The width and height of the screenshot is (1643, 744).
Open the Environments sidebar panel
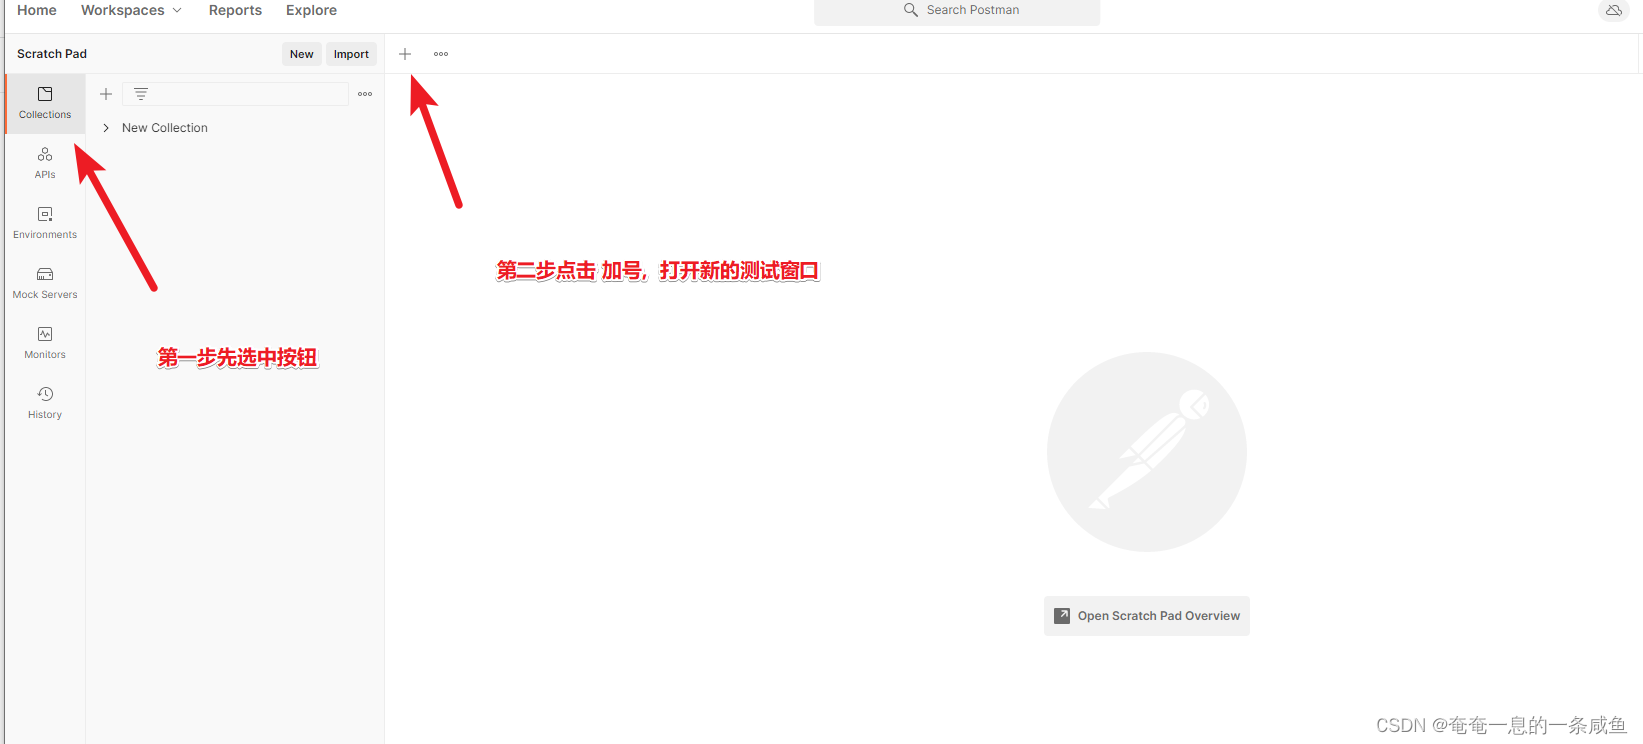(x=45, y=223)
